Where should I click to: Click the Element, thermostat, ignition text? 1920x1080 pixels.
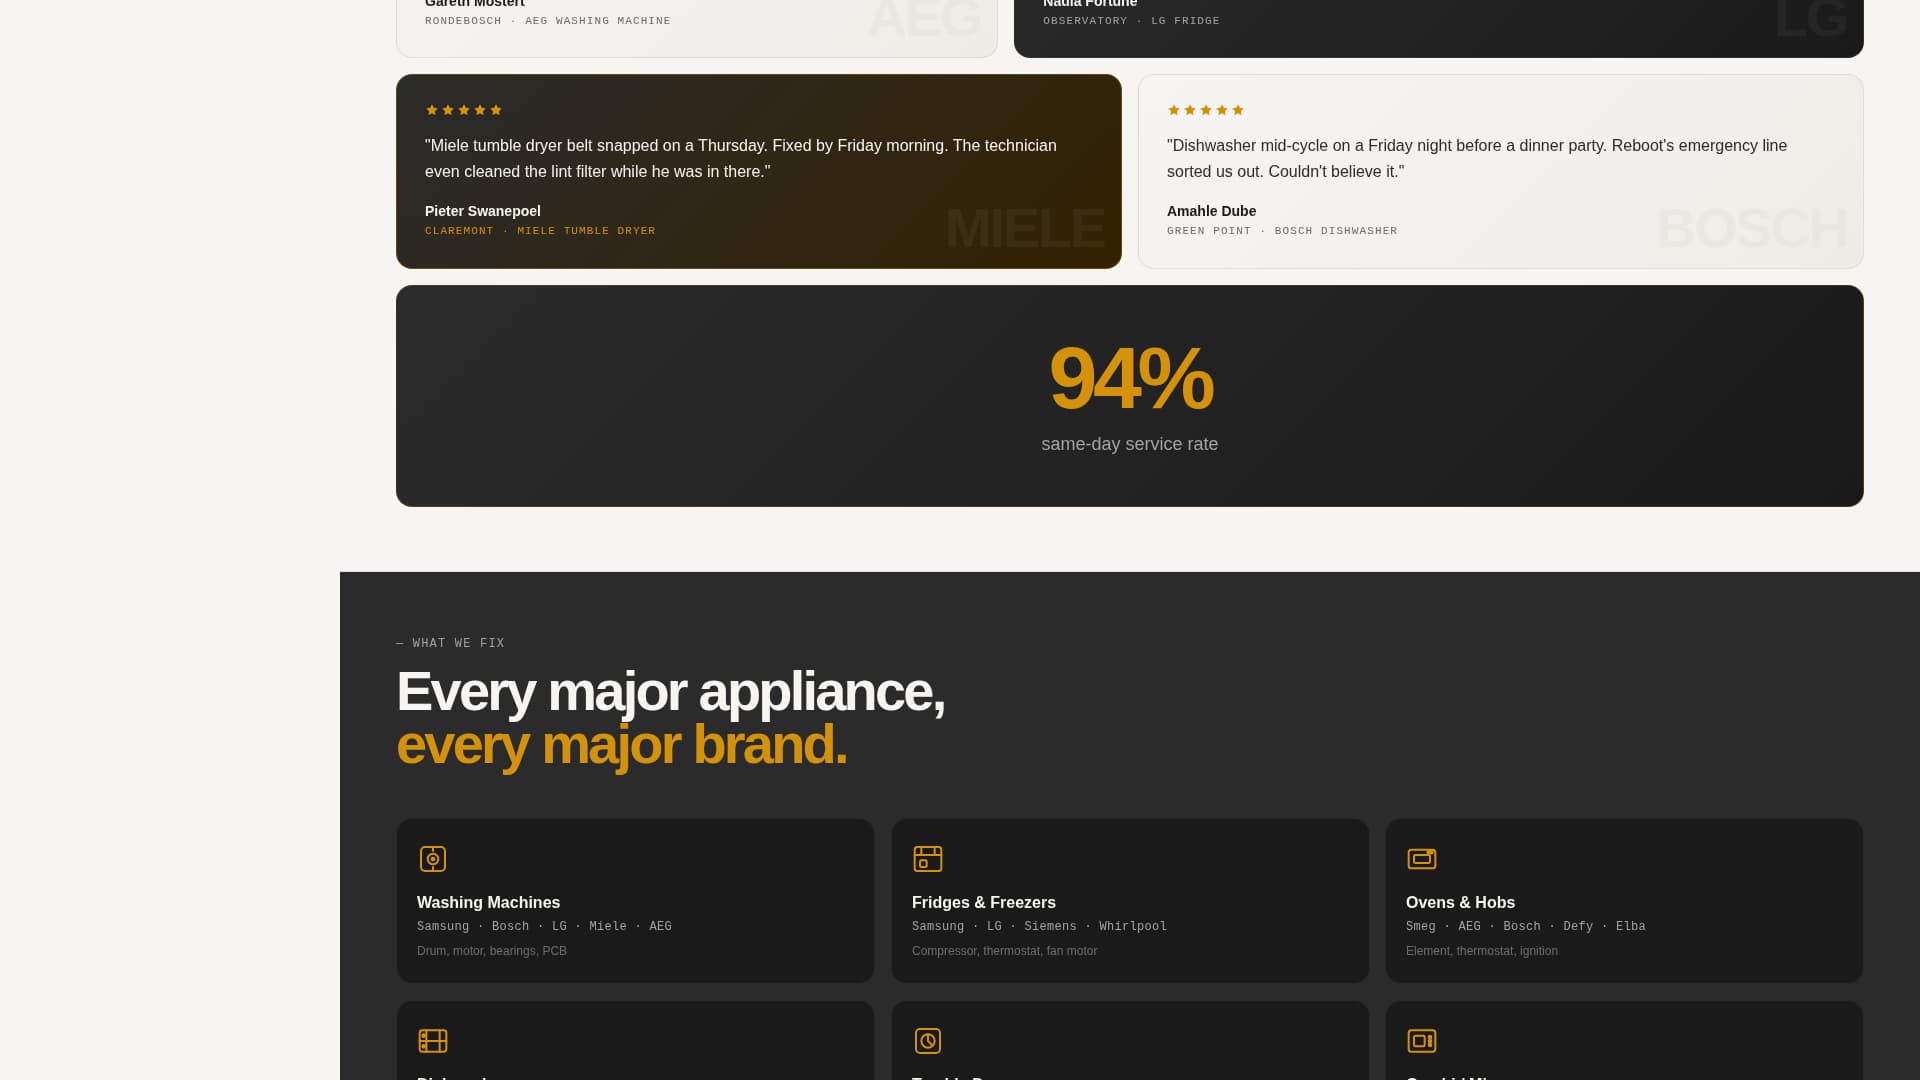click(x=1481, y=951)
